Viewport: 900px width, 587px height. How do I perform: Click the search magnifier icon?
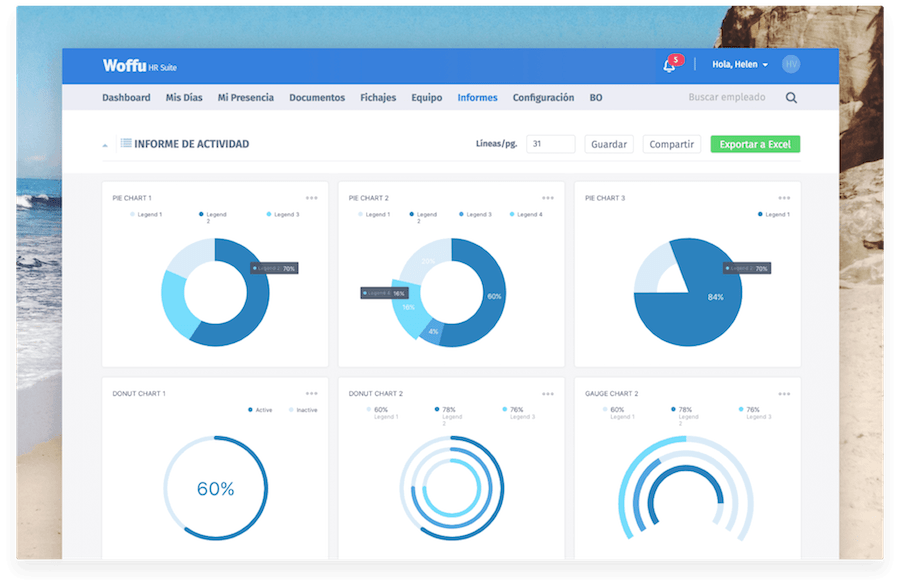[x=791, y=98]
